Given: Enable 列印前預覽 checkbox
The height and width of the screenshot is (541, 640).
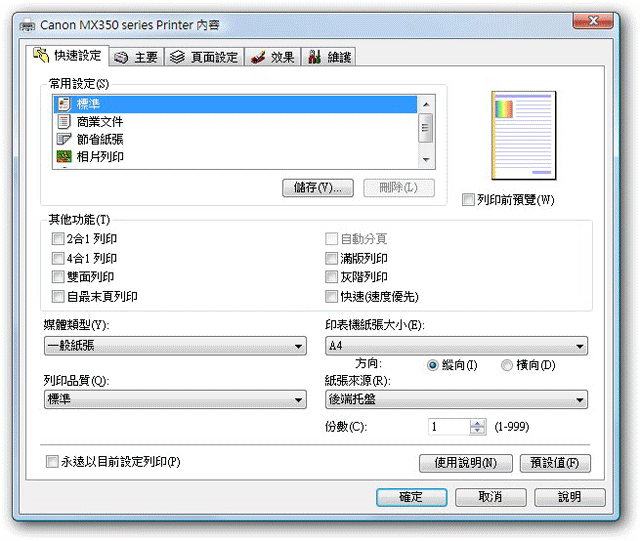Looking at the screenshot, I should pyautogui.click(x=468, y=200).
